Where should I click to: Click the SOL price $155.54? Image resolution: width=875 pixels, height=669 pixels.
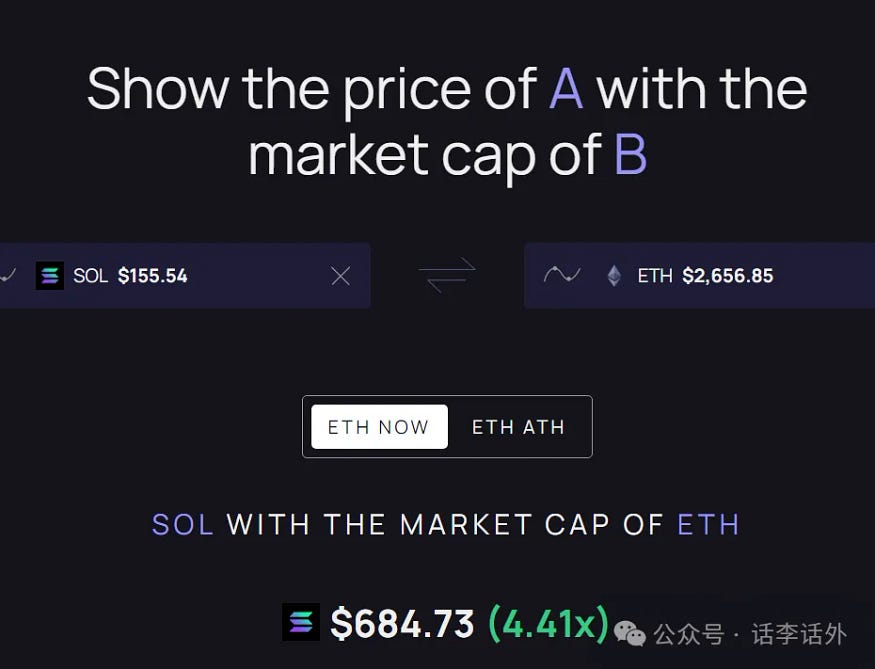click(x=152, y=276)
